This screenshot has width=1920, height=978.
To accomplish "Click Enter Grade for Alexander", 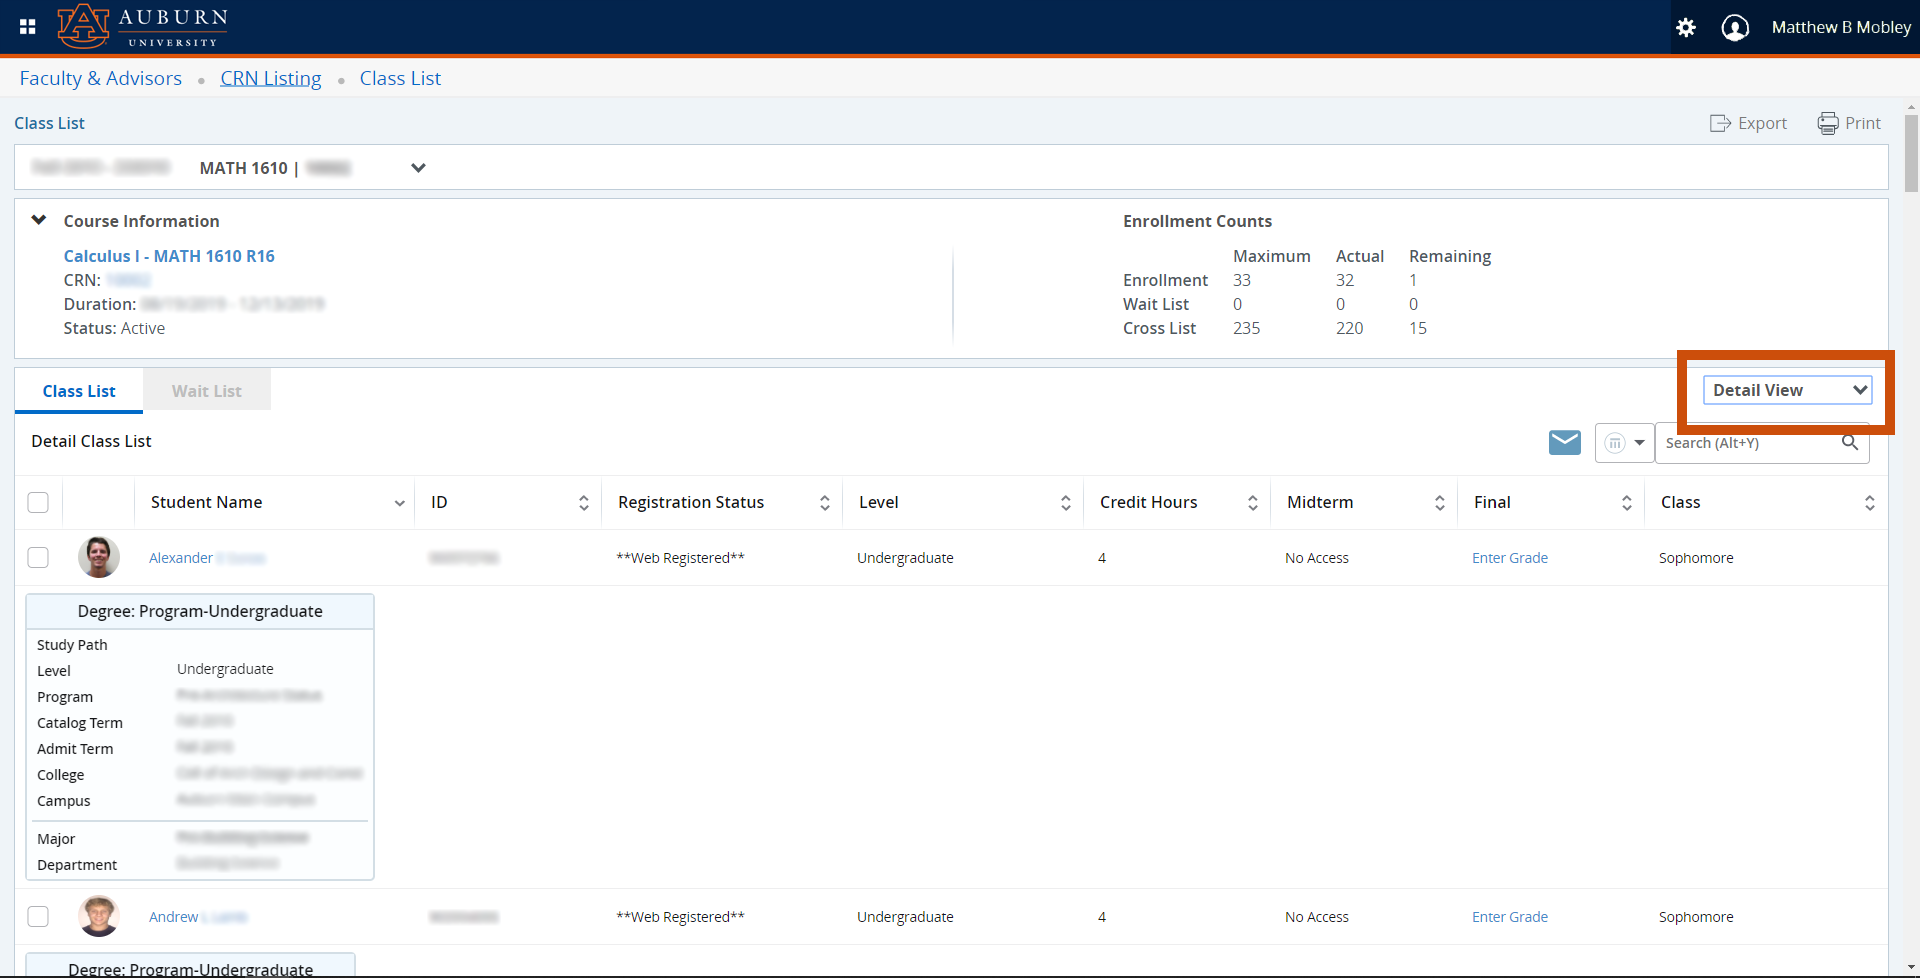I will (1509, 558).
